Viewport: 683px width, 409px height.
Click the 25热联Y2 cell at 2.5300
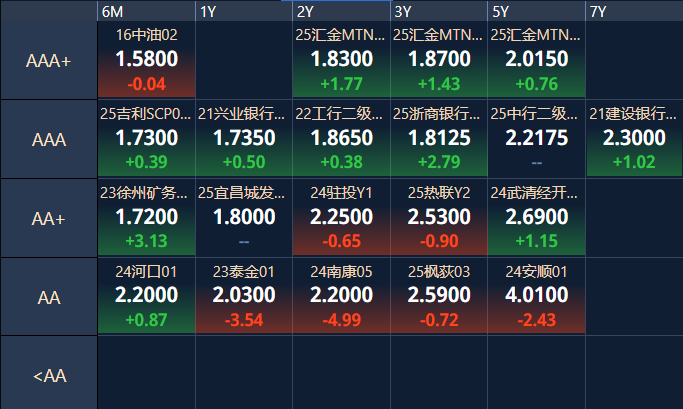coord(439,217)
